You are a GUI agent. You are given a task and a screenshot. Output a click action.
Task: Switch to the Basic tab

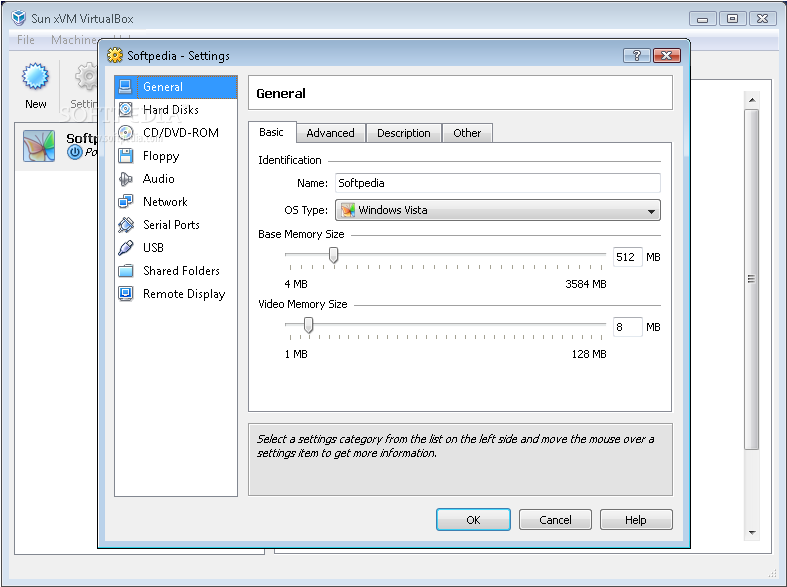272,132
